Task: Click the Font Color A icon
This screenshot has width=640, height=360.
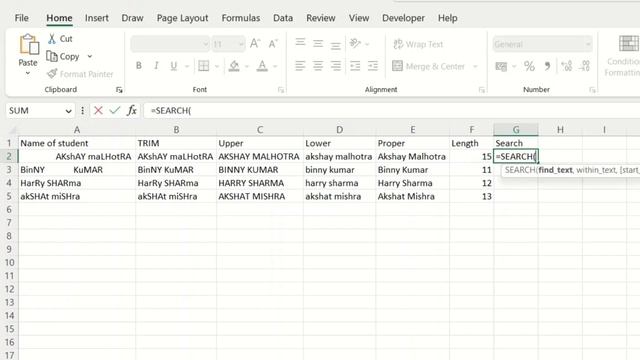Action: point(262,66)
